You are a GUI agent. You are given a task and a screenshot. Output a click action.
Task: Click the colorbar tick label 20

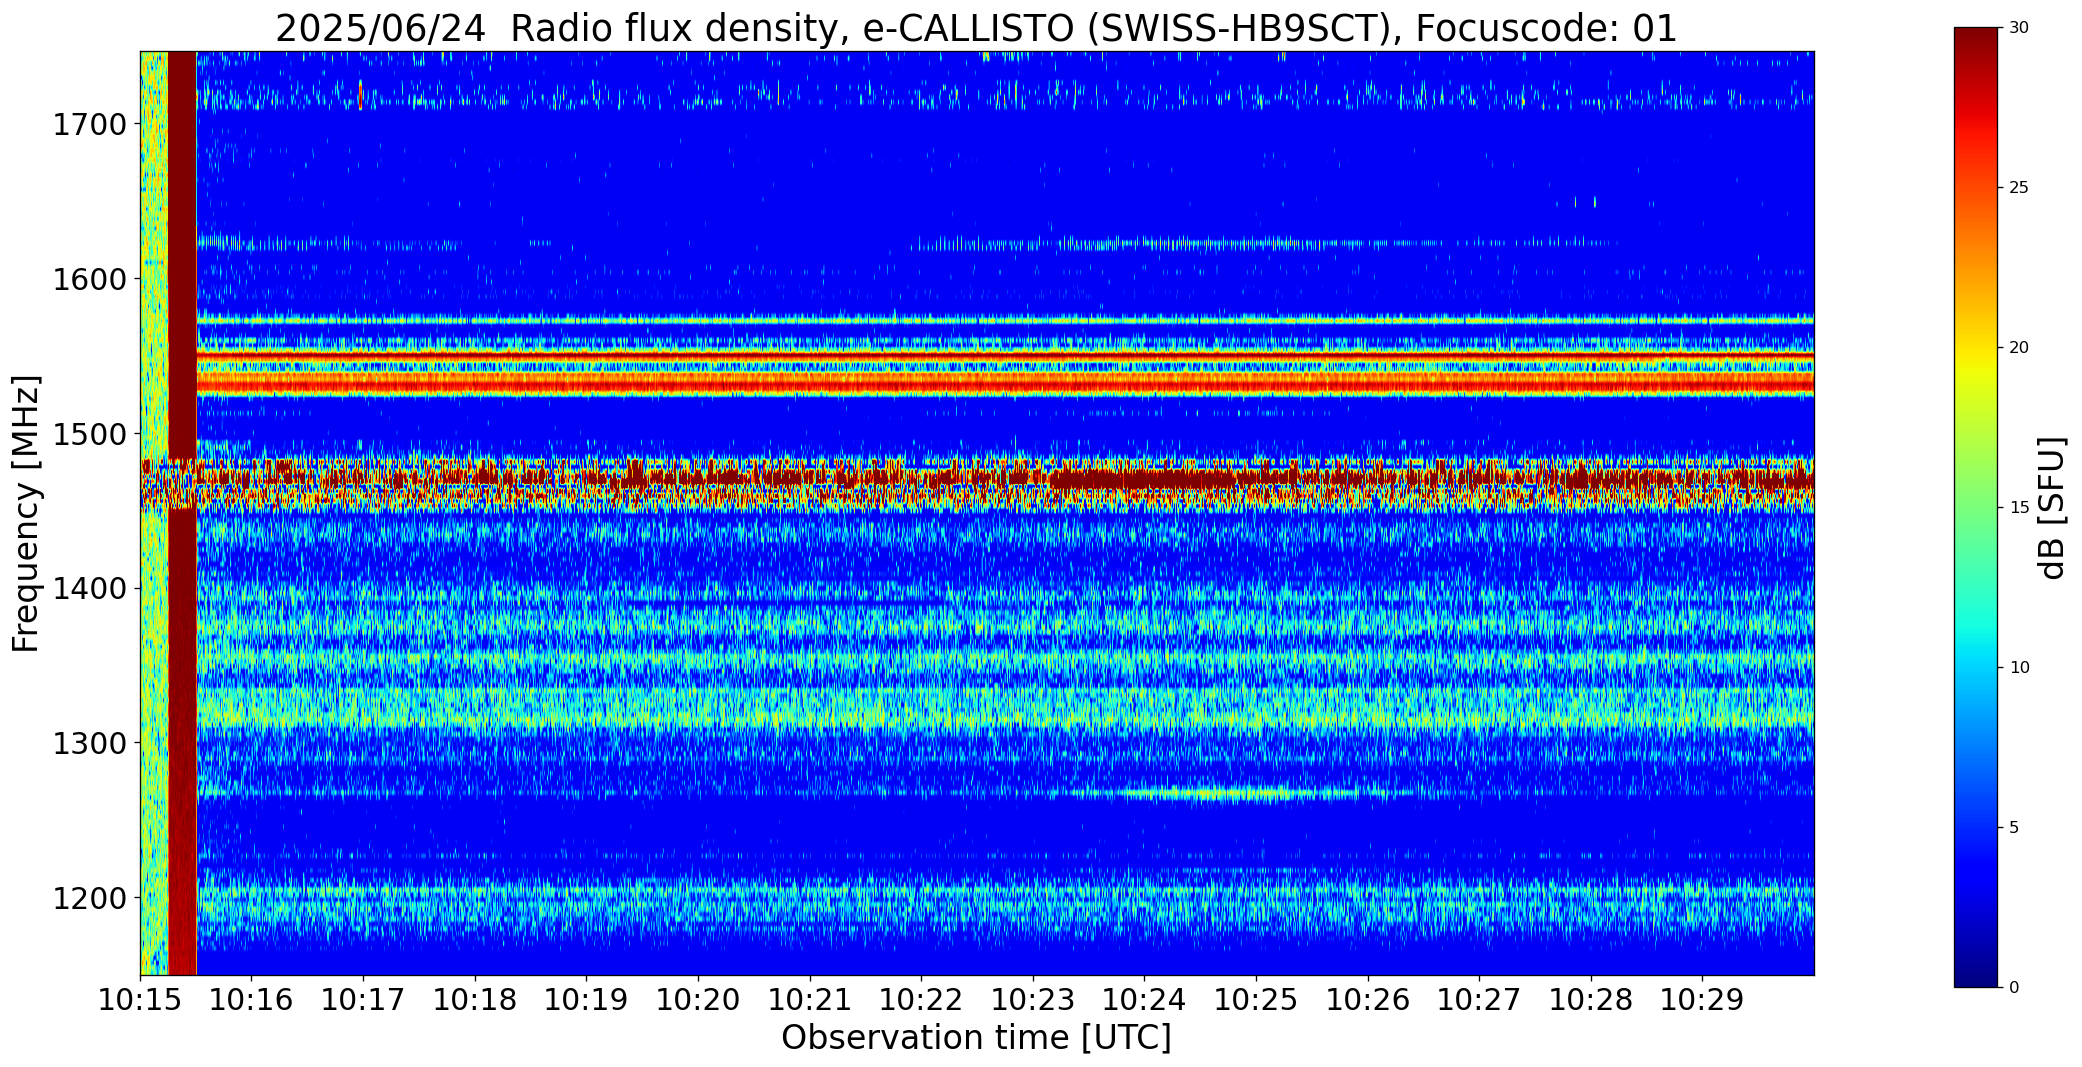click(2019, 348)
